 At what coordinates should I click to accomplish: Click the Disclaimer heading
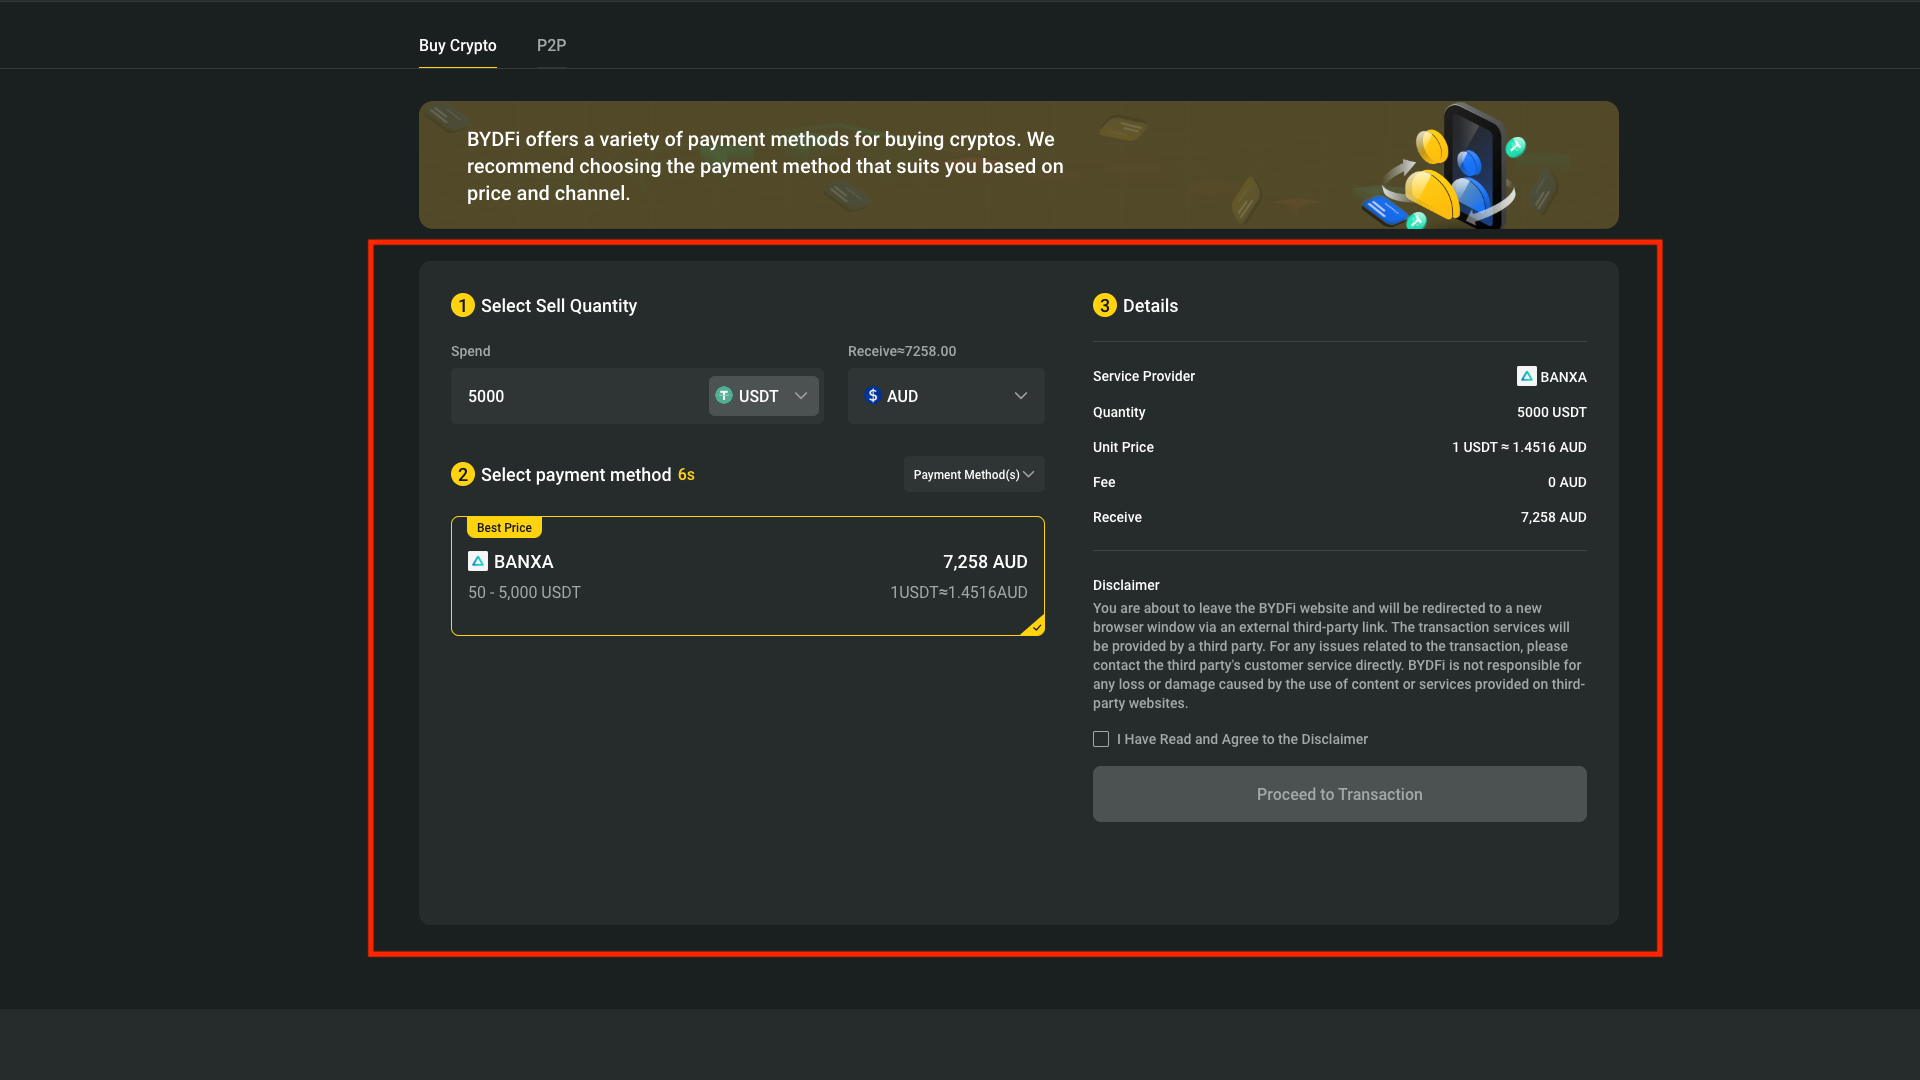[1126, 585]
